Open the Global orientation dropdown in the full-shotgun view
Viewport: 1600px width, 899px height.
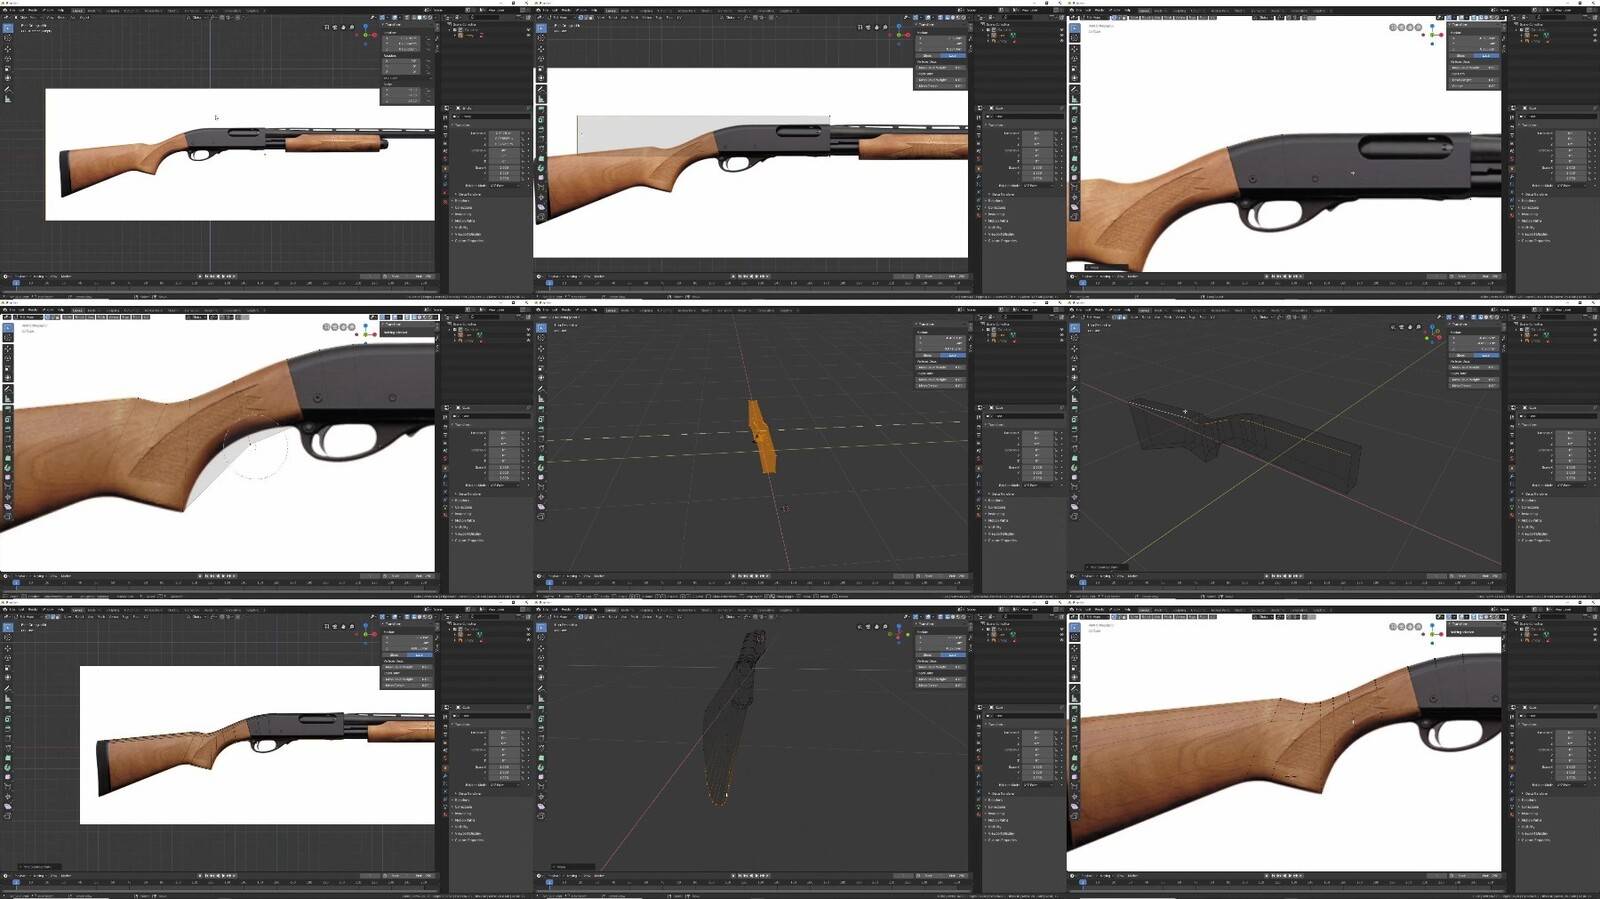click(x=195, y=17)
